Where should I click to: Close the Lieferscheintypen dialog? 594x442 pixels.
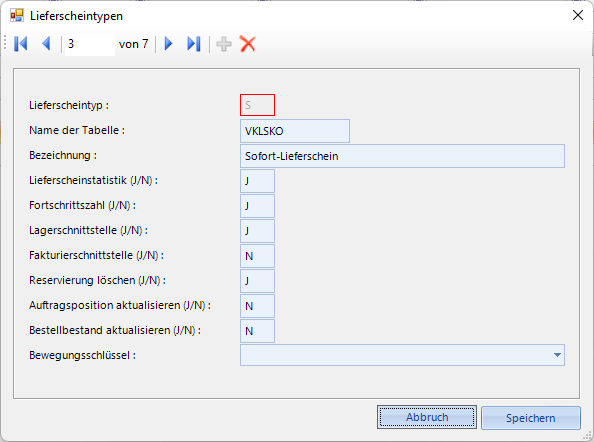(578, 15)
